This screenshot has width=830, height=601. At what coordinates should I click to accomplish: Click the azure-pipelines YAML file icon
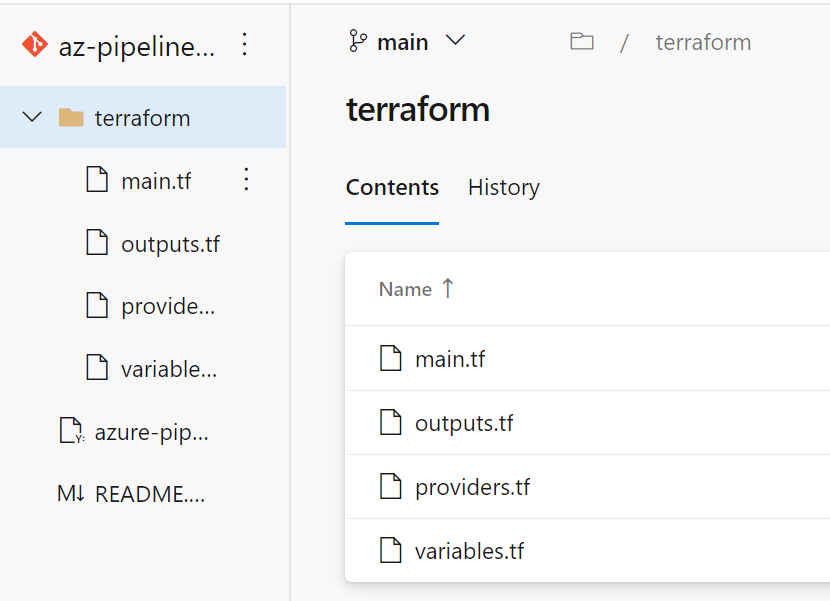click(x=71, y=432)
